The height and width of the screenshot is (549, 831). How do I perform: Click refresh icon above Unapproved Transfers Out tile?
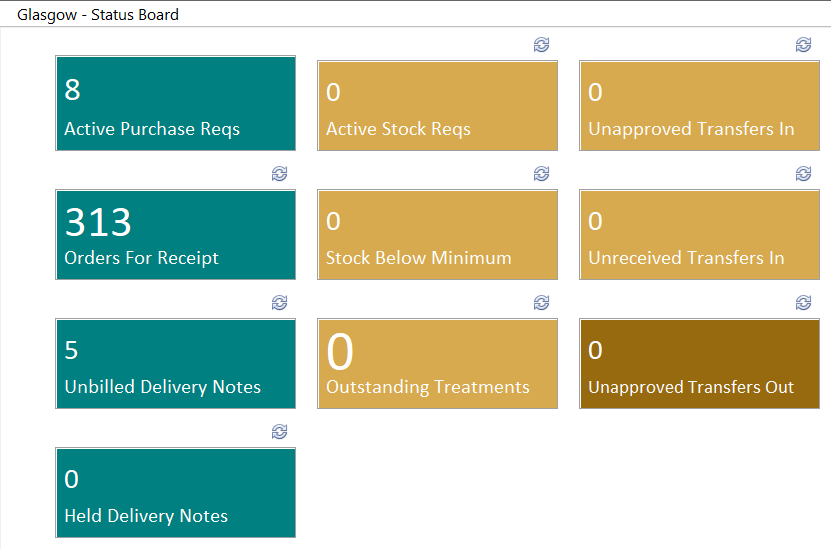(x=803, y=303)
